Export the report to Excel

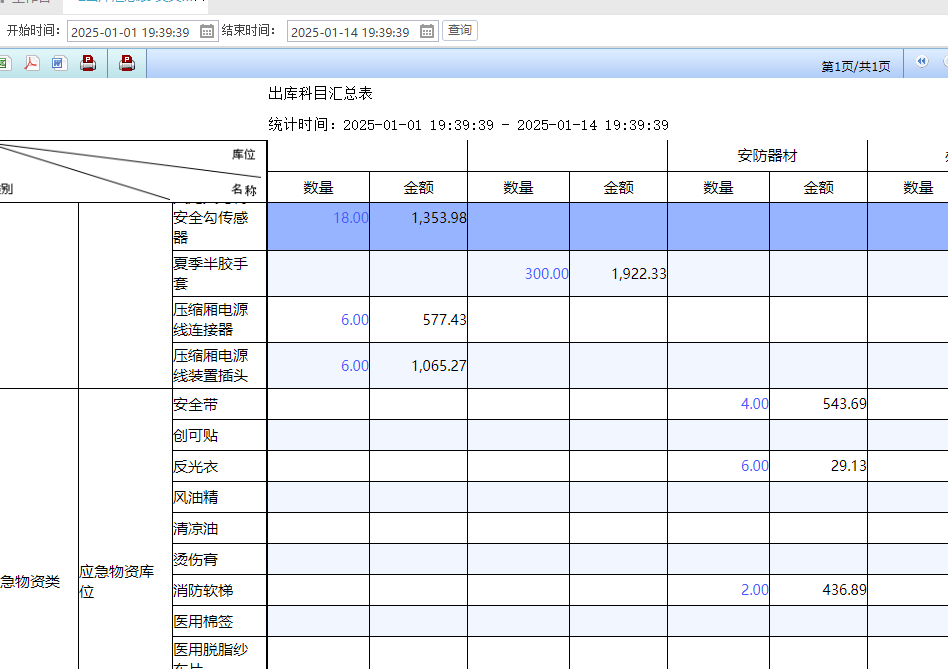pyautogui.click(x=4, y=64)
